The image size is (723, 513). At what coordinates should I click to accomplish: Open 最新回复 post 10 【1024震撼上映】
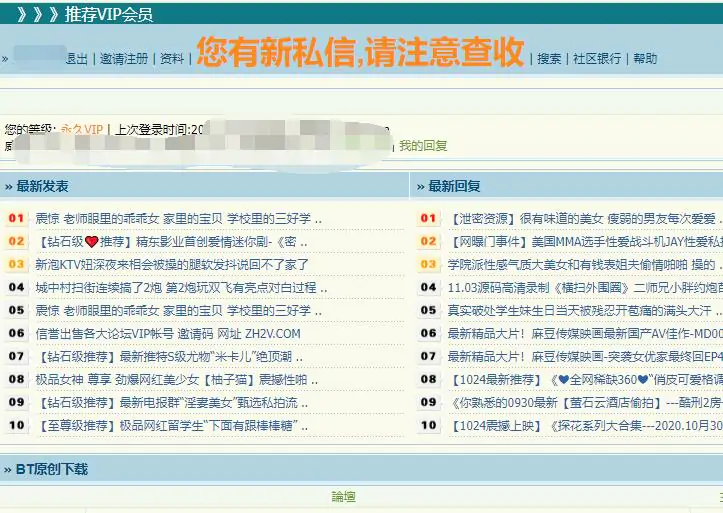585,425
